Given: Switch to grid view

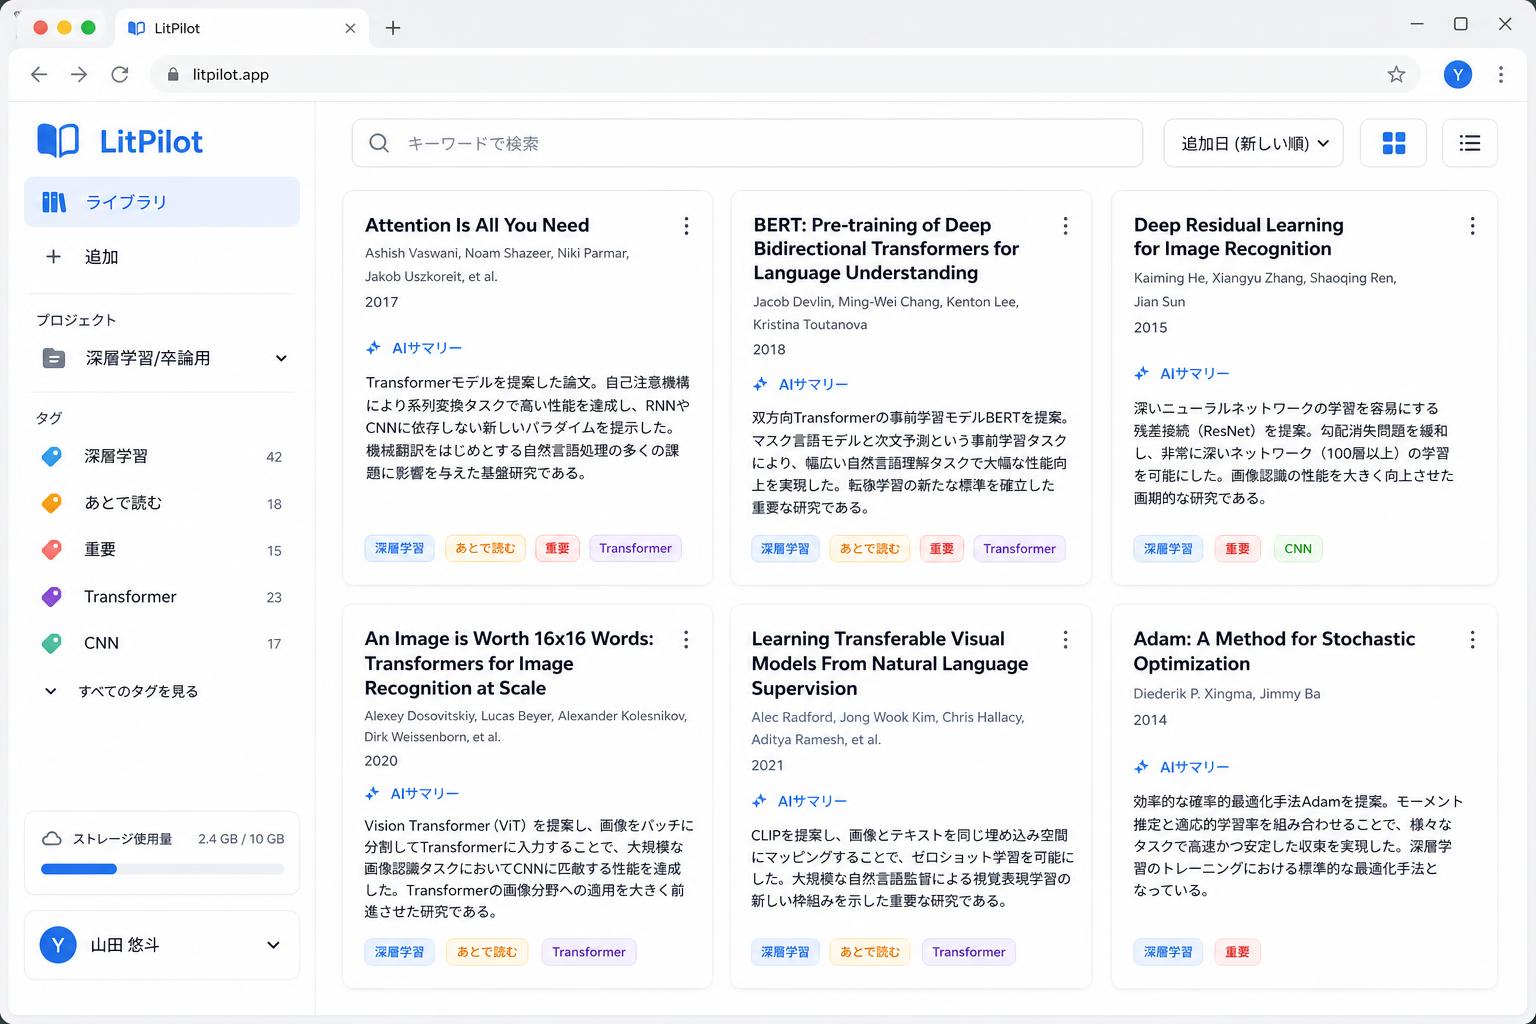Looking at the screenshot, I should pyautogui.click(x=1394, y=143).
